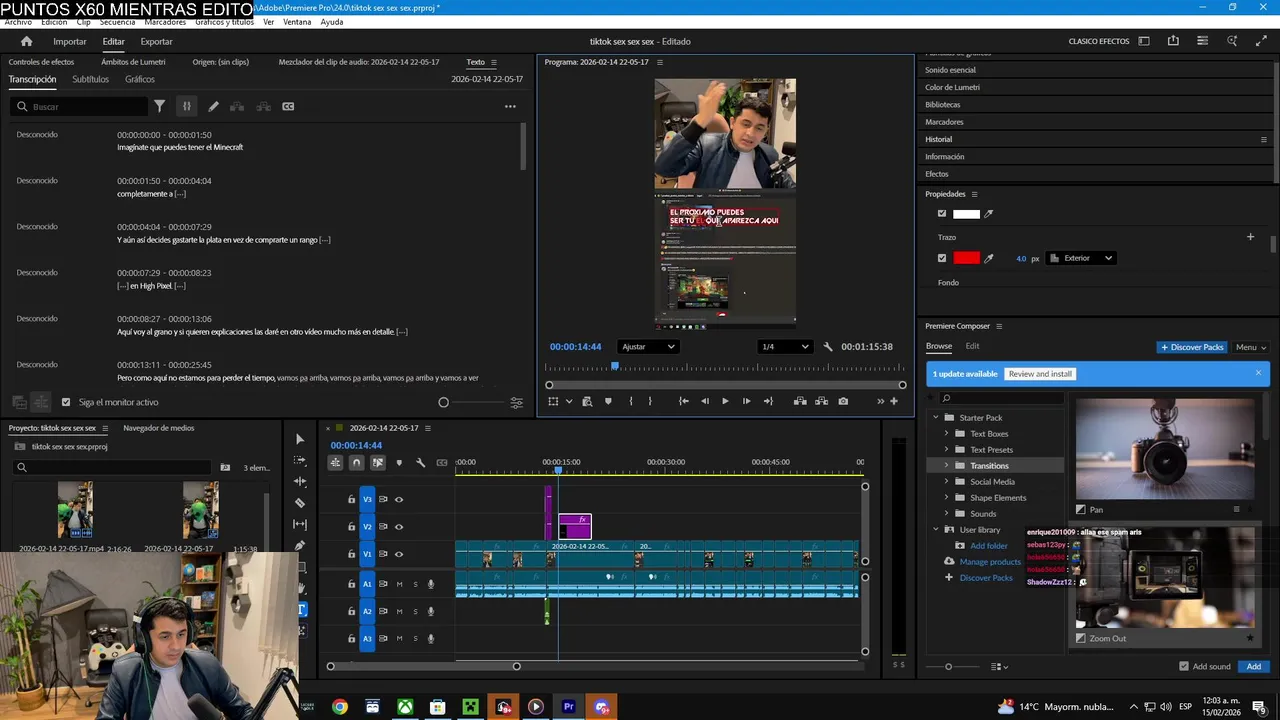
Task: Solo audio track A2
Action: (x=415, y=611)
